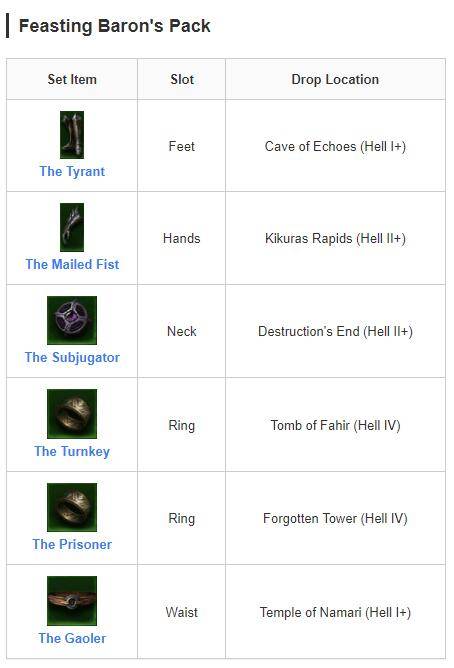The image size is (454, 668).
Task: Click Temple of Namari drop location cell
Action: [335, 612]
